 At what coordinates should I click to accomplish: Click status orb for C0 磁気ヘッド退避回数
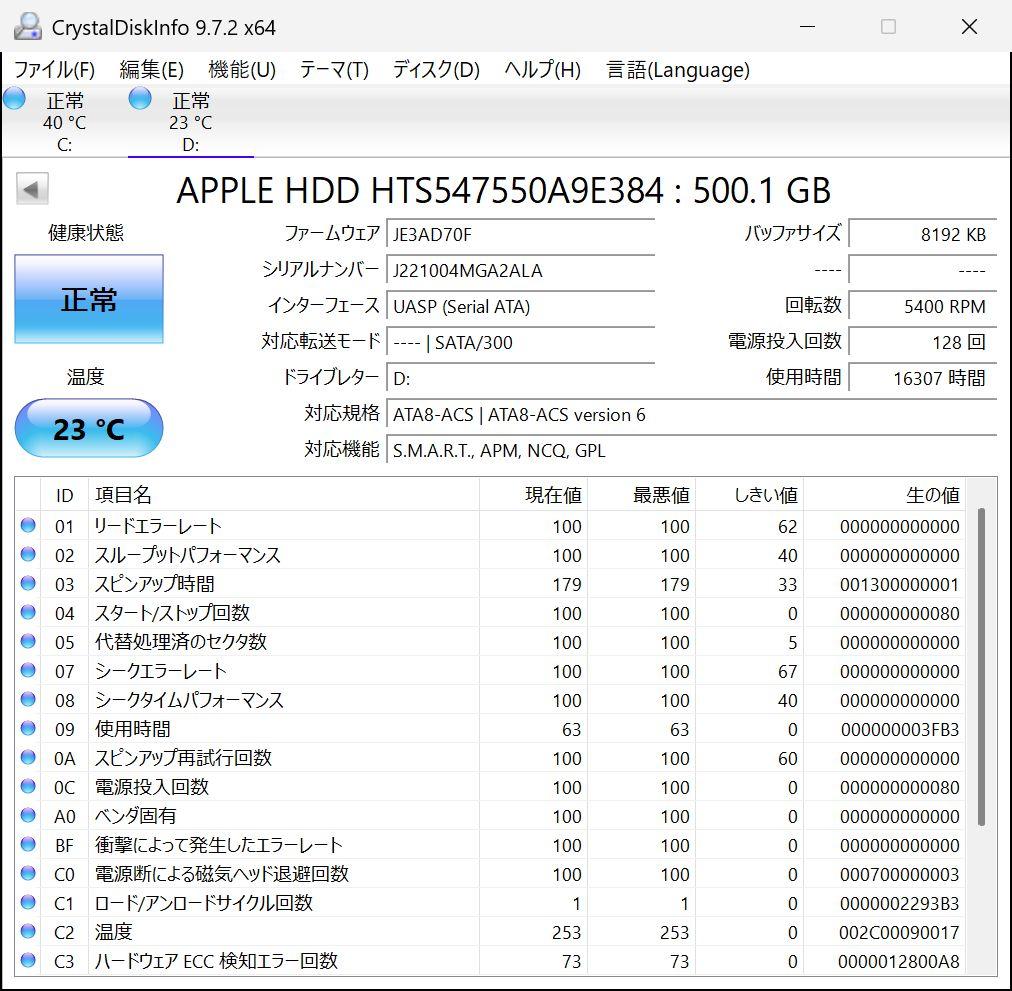pos(28,874)
